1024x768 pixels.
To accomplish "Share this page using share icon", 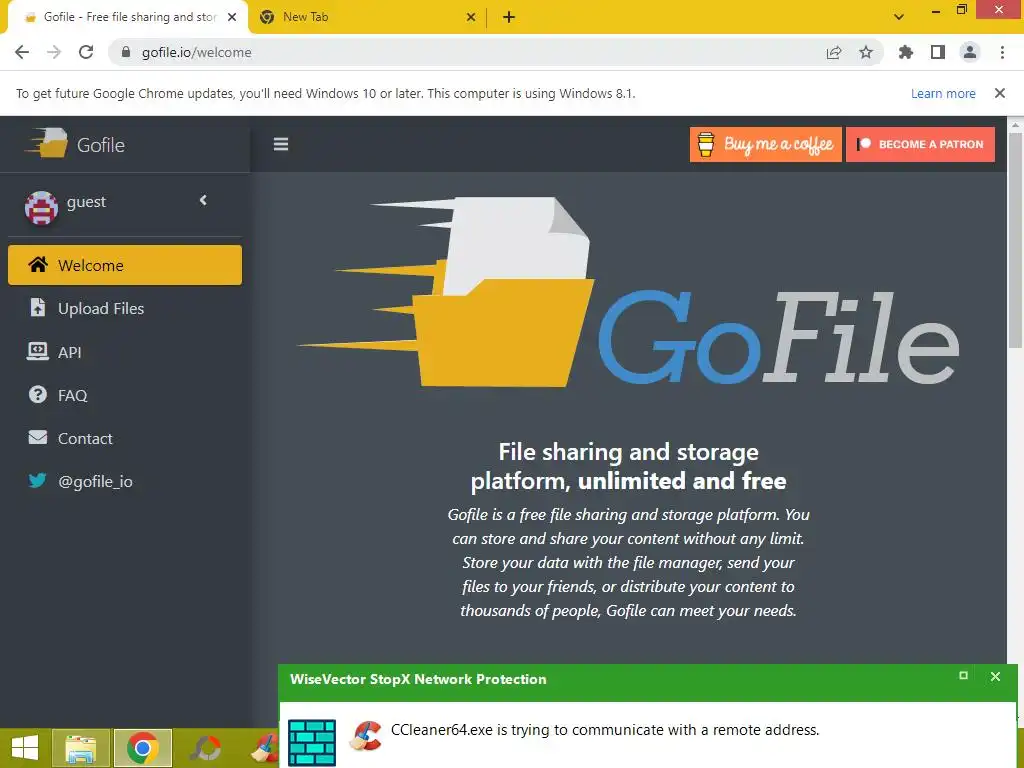I will [834, 52].
